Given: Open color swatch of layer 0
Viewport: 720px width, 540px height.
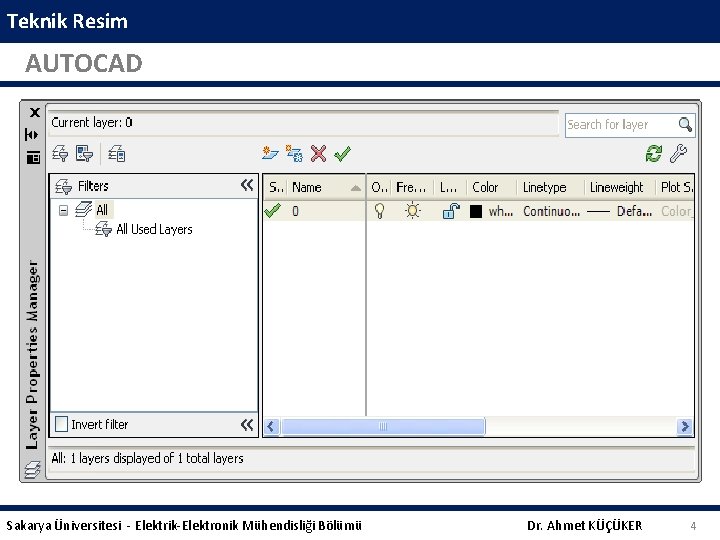Looking at the screenshot, I should [476, 211].
